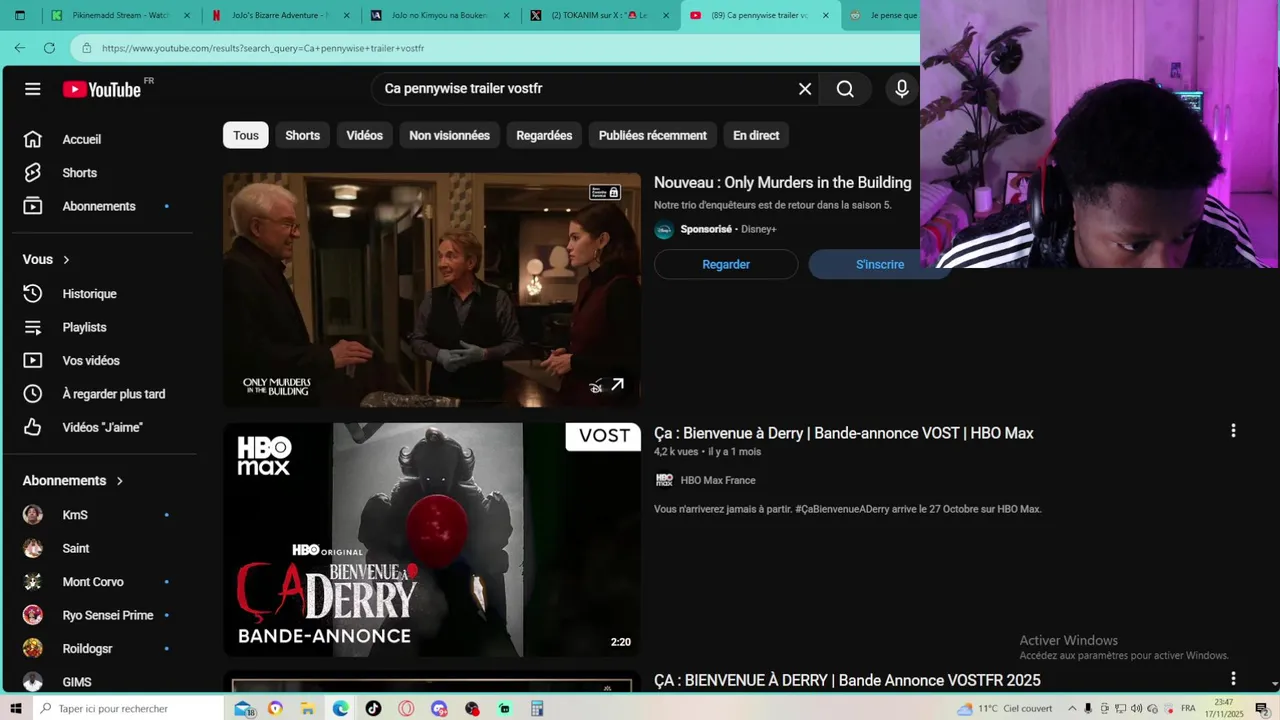The image size is (1280, 720).
Task: Start voice search with the microphone
Action: coord(902,89)
